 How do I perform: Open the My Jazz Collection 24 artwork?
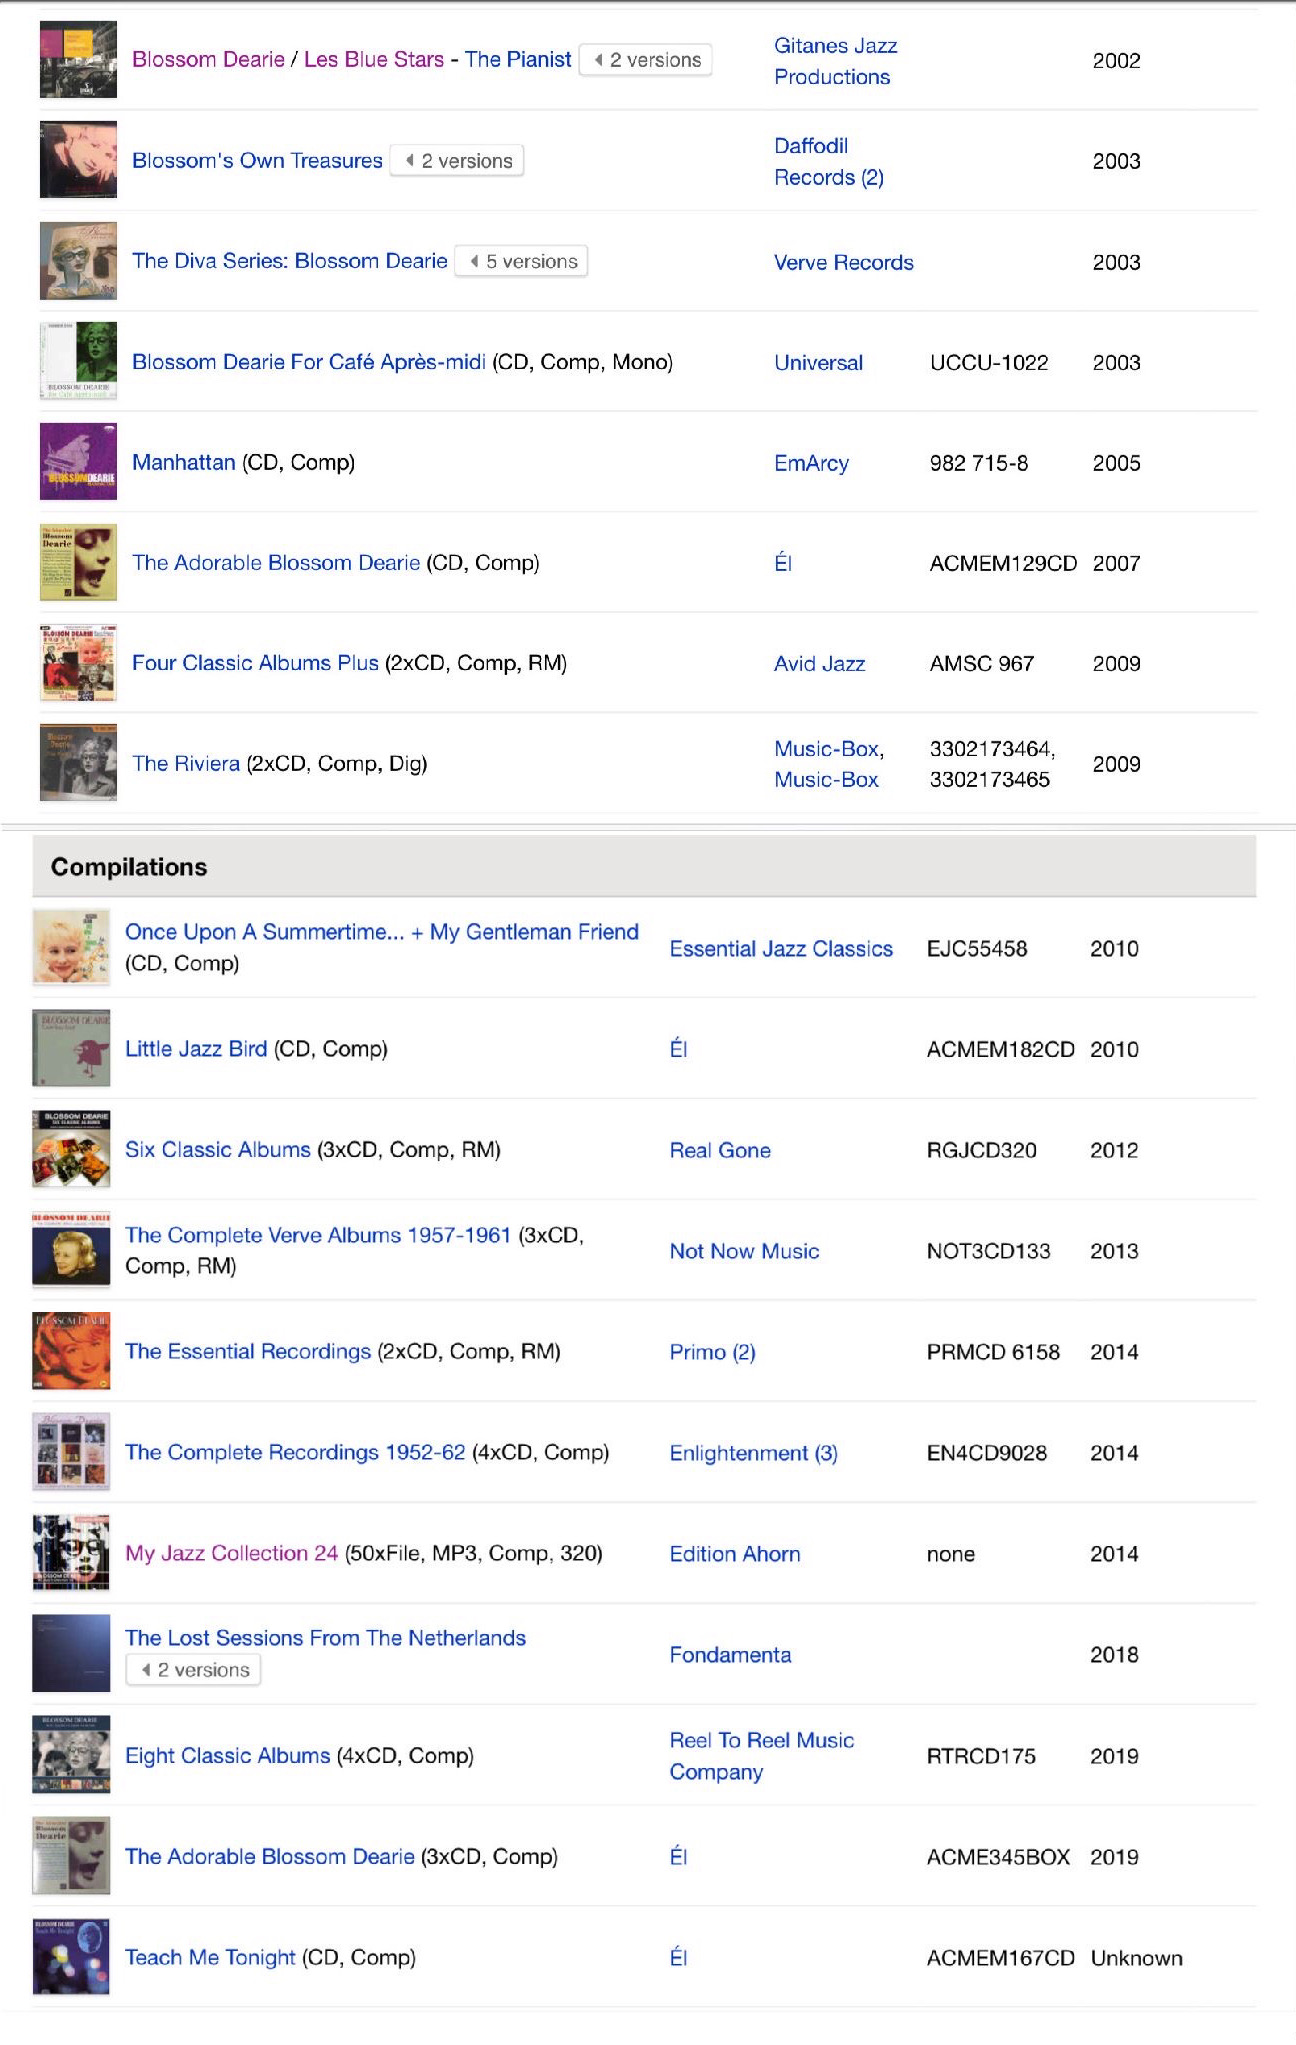tap(70, 1553)
